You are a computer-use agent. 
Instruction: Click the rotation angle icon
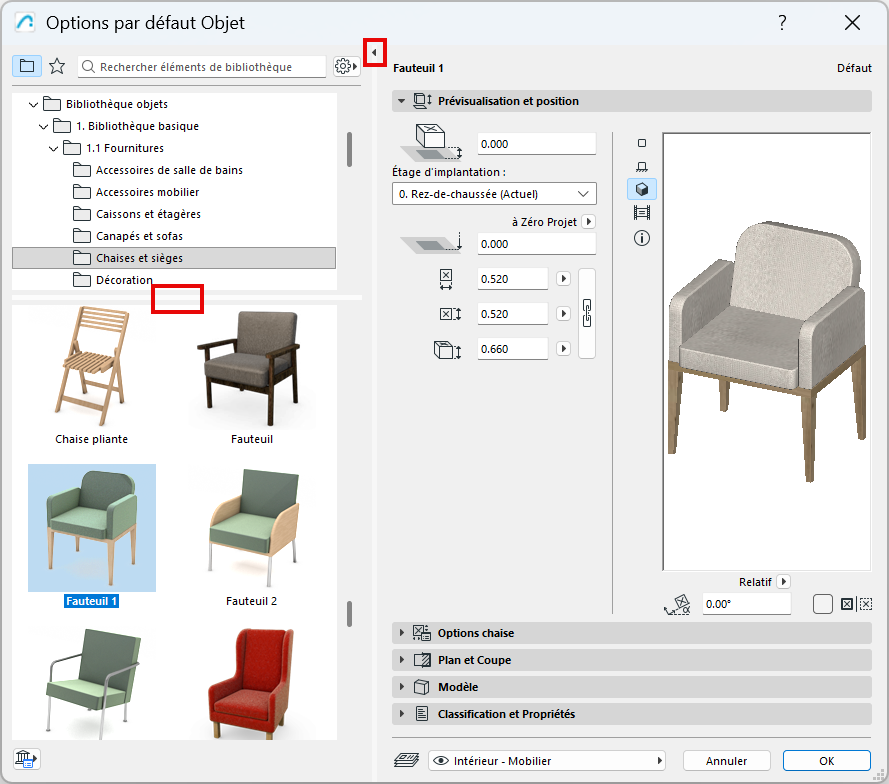[x=678, y=605]
